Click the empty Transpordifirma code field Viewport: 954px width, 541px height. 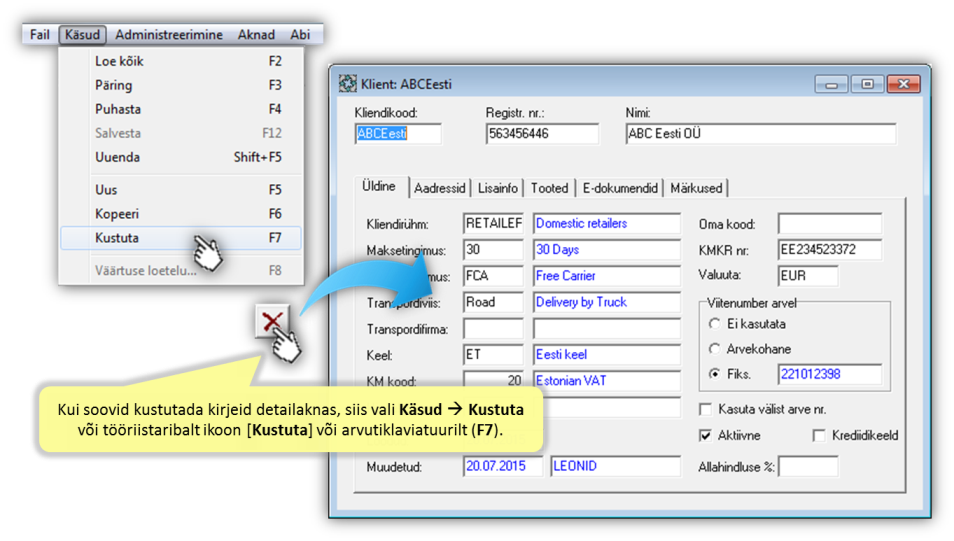[x=493, y=329]
